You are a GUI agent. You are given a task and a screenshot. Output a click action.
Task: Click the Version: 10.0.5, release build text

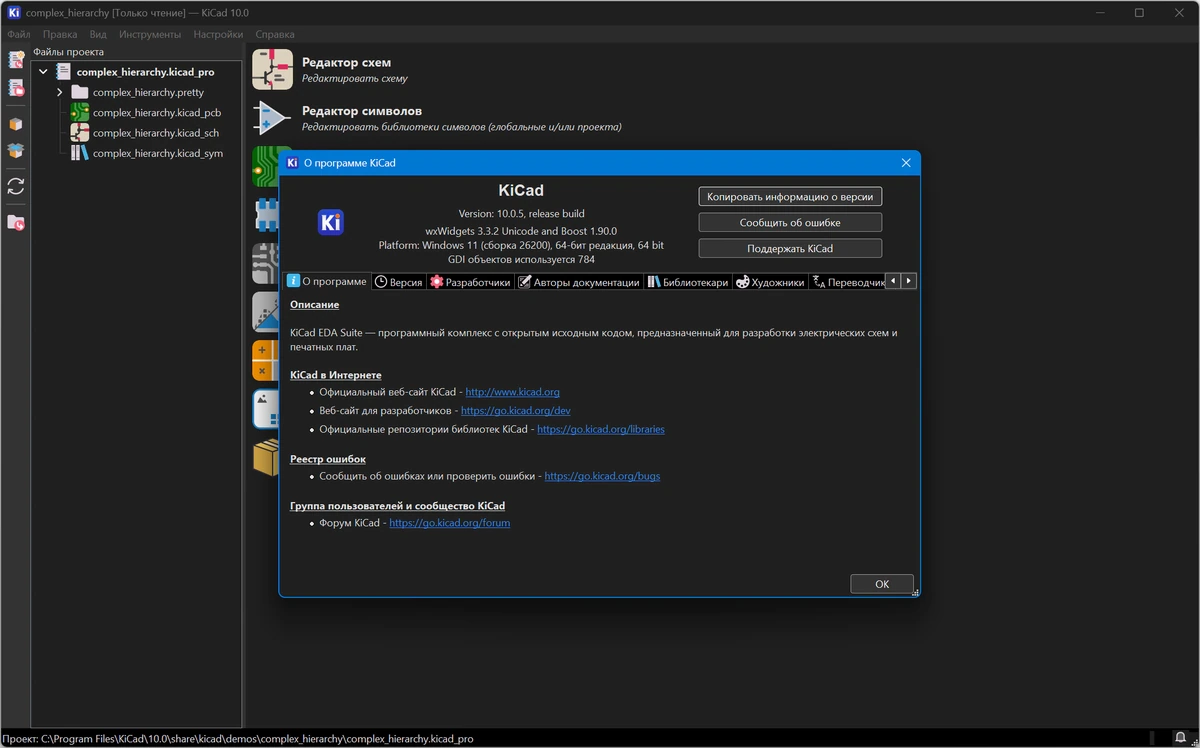(521, 213)
